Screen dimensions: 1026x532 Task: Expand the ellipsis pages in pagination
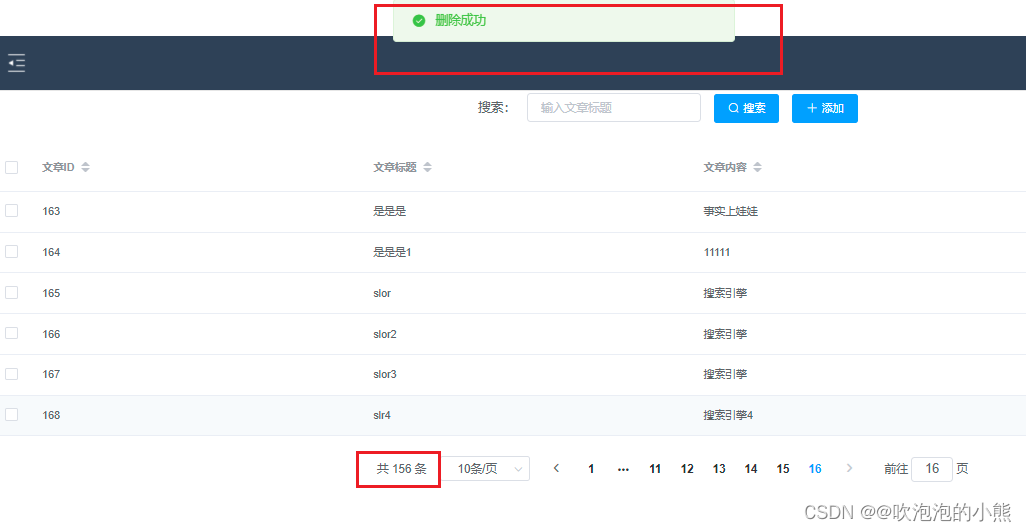point(623,469)
